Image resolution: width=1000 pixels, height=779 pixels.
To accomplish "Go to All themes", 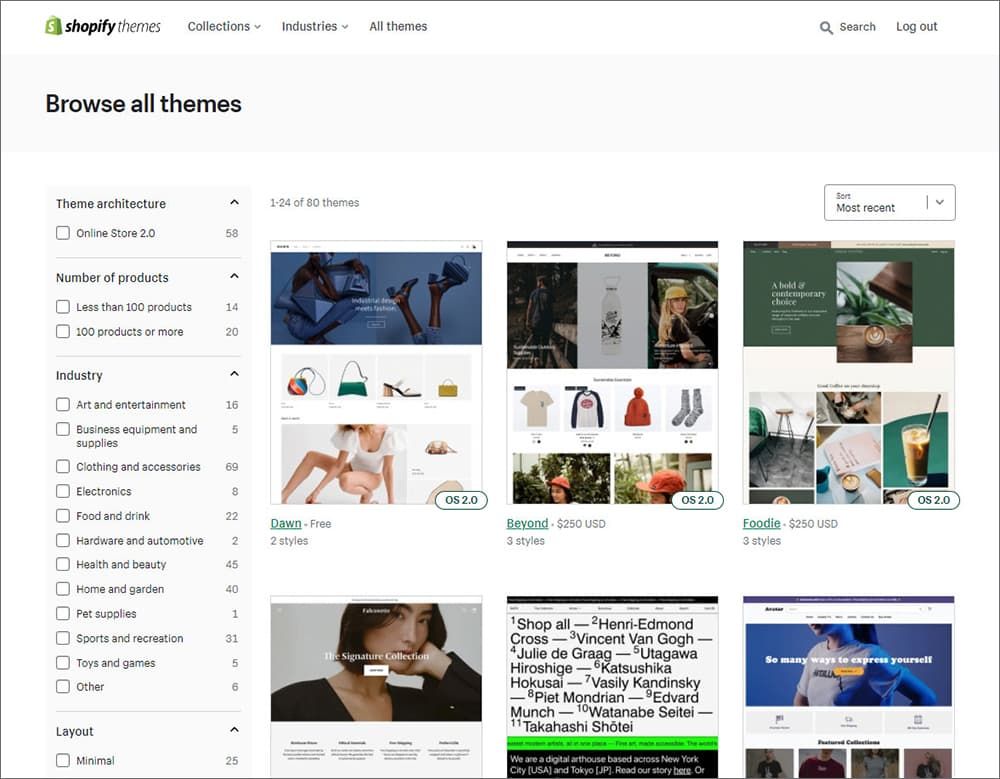I will (x=398, y=26).
